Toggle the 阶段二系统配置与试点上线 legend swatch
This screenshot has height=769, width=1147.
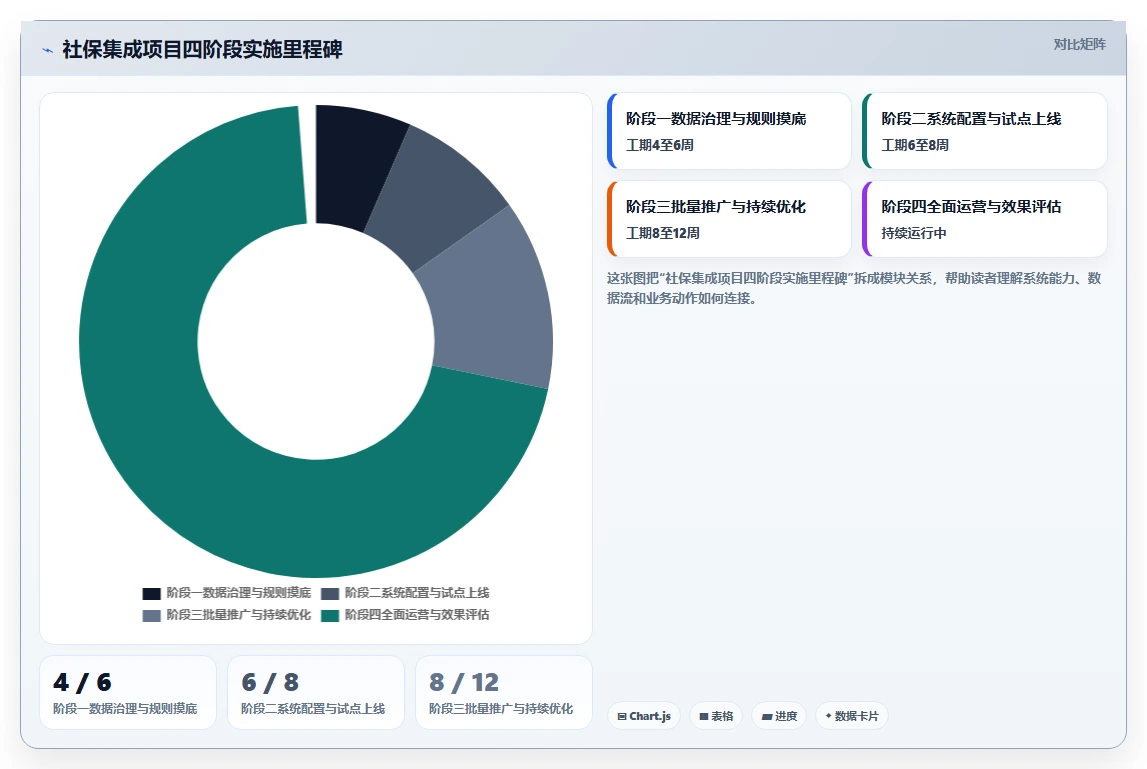(x=330, y=593)
